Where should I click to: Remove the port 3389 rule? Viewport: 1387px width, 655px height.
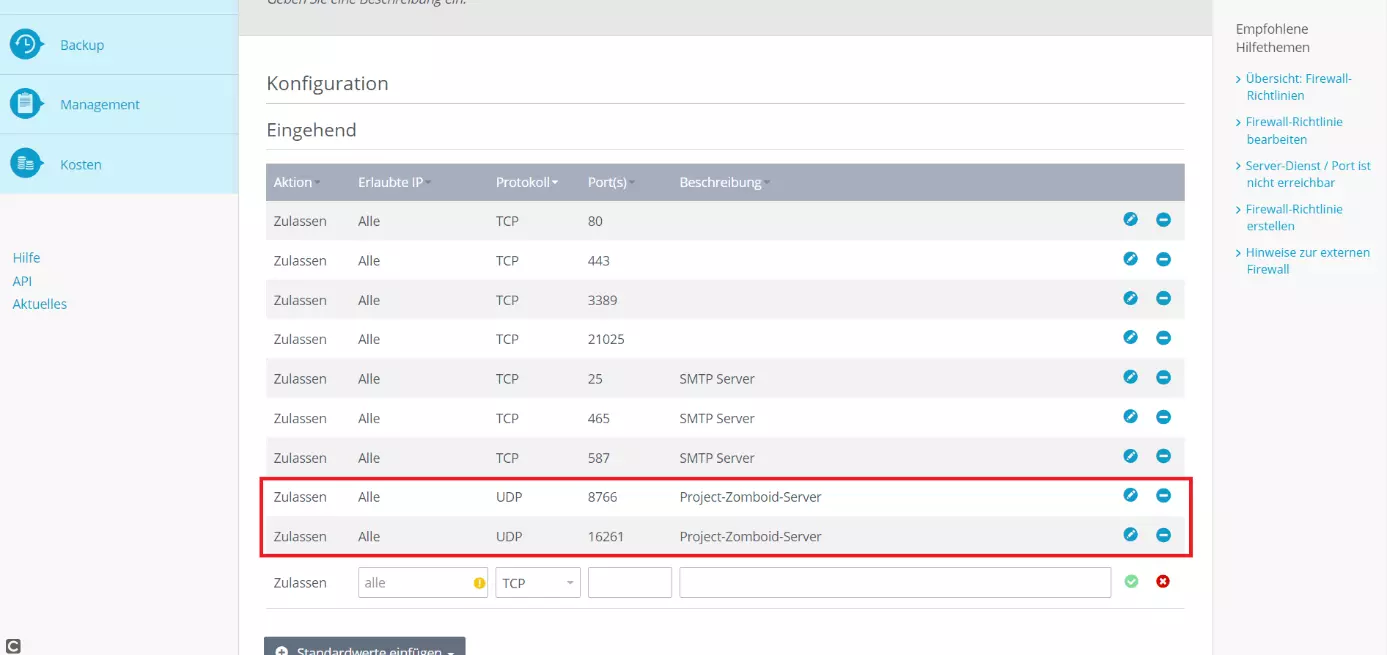coord(1163,298)
